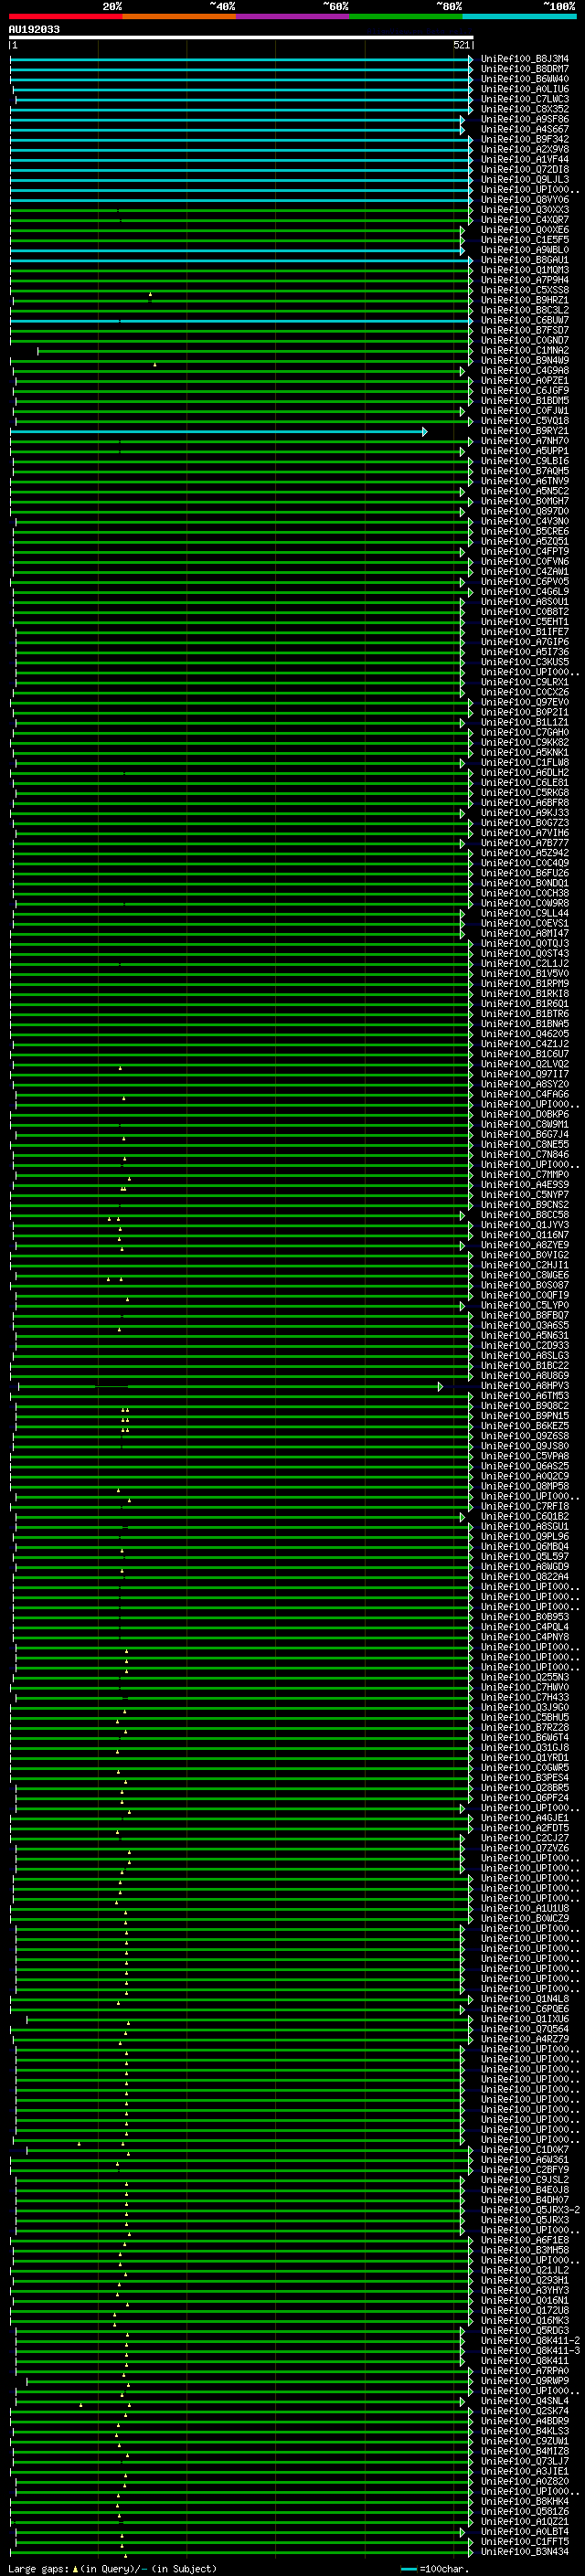The image size is (585, 2576).
Task: Click query end position 521
Action: click(x=461, y=45)
